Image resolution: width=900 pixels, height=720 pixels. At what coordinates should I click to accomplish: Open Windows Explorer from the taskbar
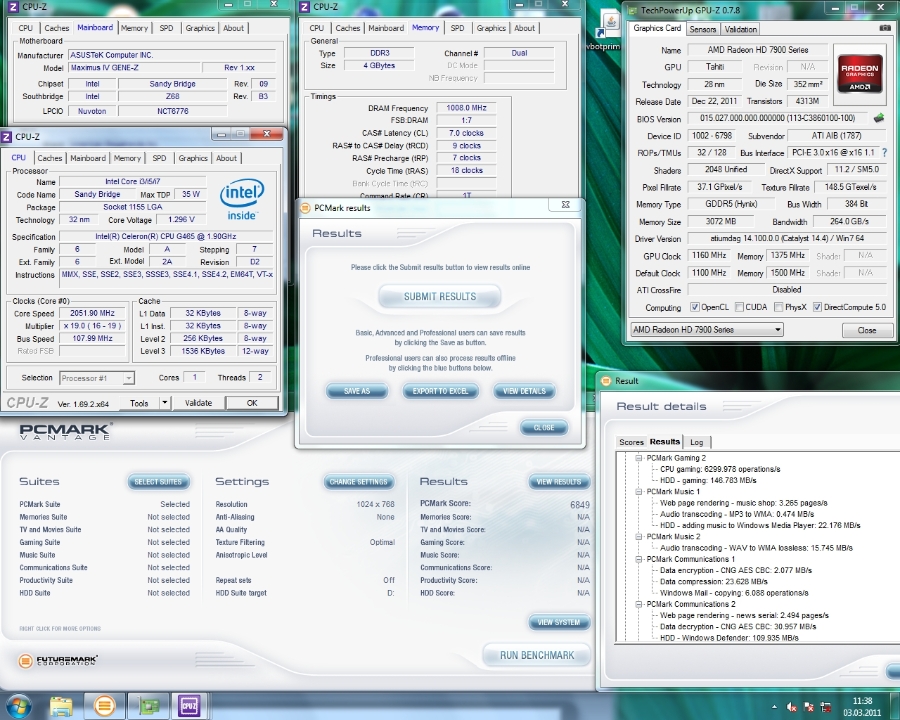61,706
